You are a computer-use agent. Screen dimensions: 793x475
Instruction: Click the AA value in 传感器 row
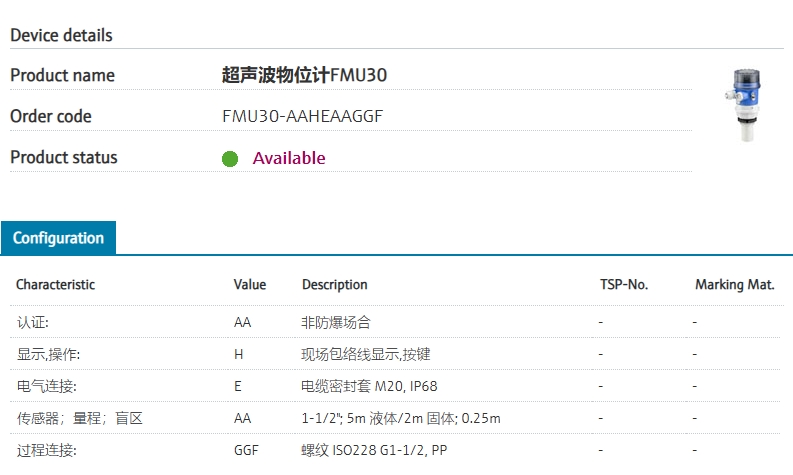[242, 418]
